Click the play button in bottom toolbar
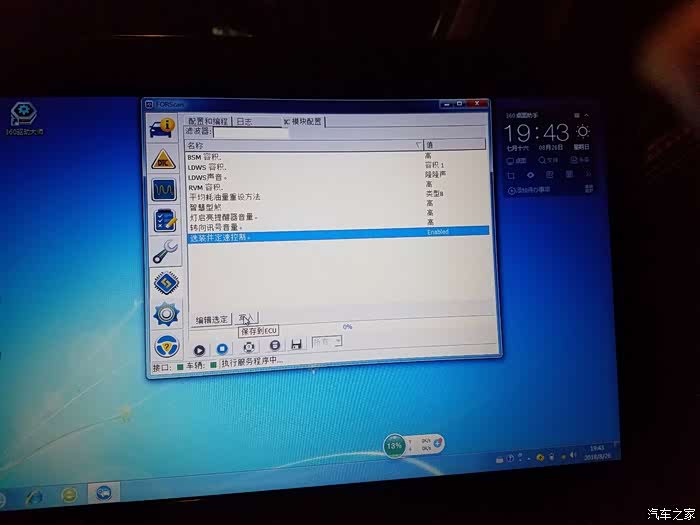The image size is (700, 525). click(x=199, y=350)
